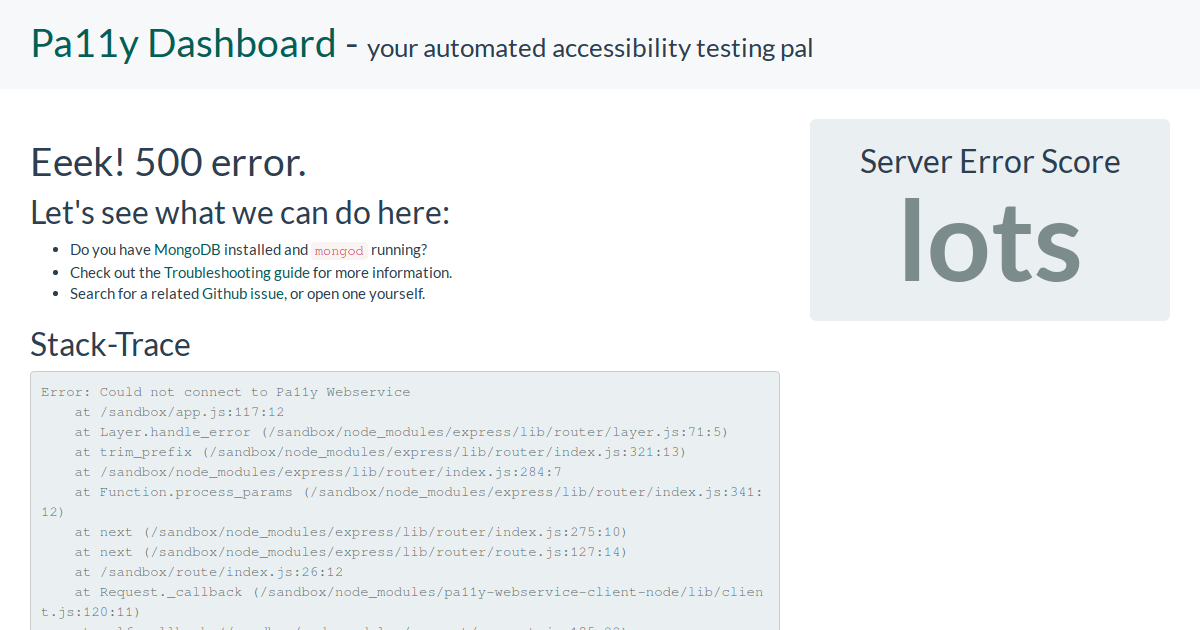The image size is (1200, 630).
Task: Click the large 'lots' score text
Action: click(x=989, y=240)
